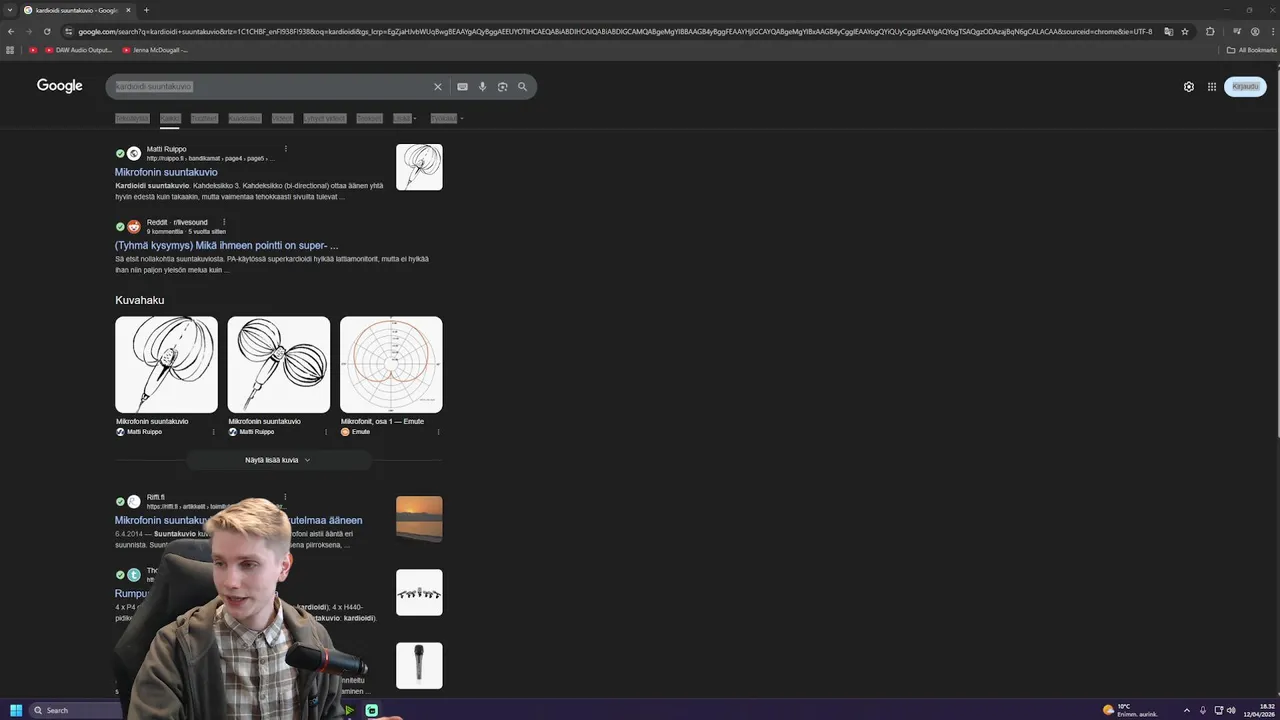Open Reddit result options three dots
This screenshot has height=720, width=1280.
[224, 222]
